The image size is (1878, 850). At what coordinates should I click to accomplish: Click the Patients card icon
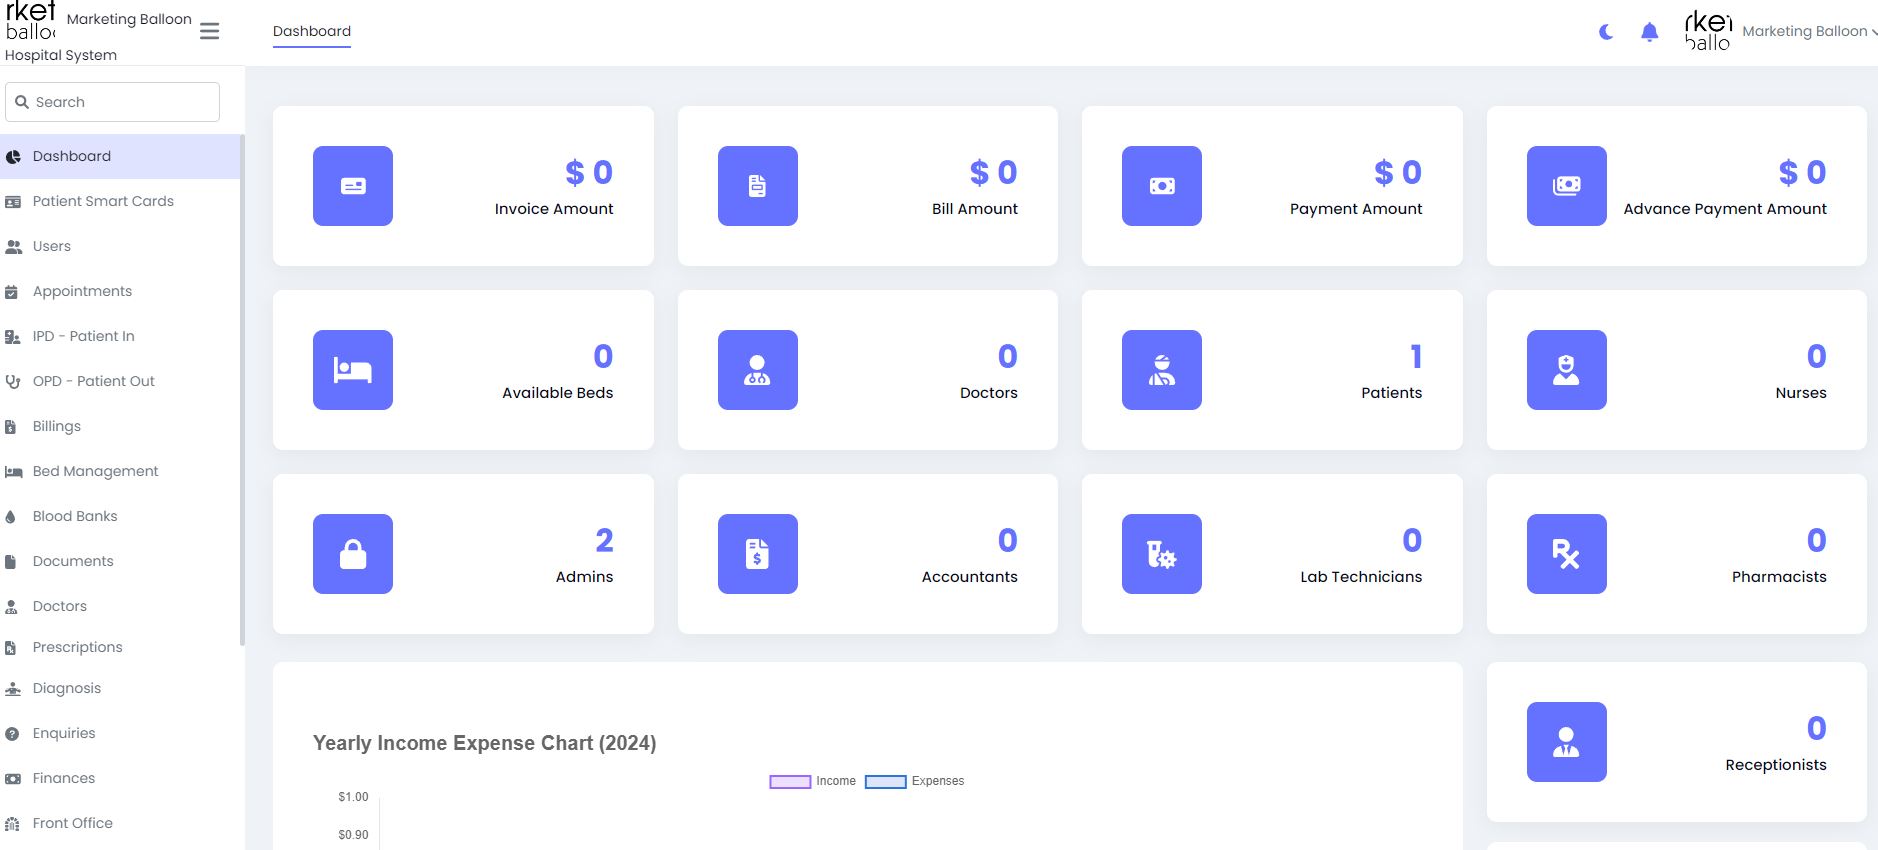pyautogui.click(x=1161, y=370)
